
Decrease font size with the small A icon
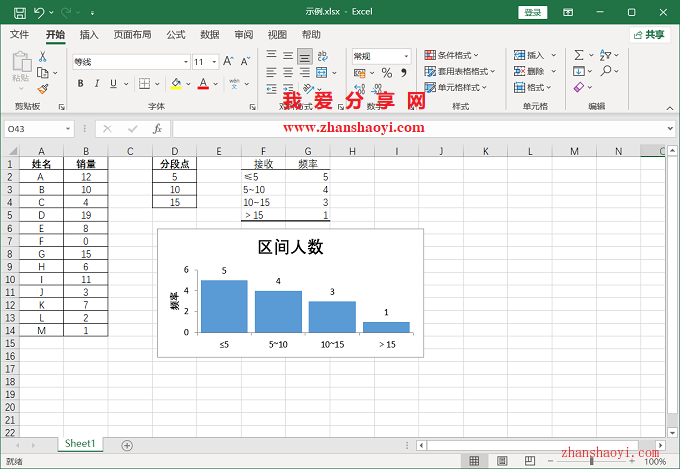click(x=245, y=62)
